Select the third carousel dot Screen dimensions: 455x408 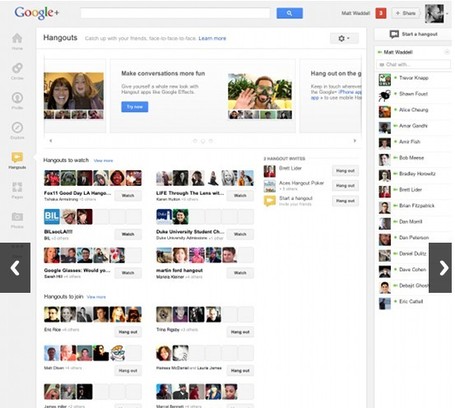(x=210, y=141)
